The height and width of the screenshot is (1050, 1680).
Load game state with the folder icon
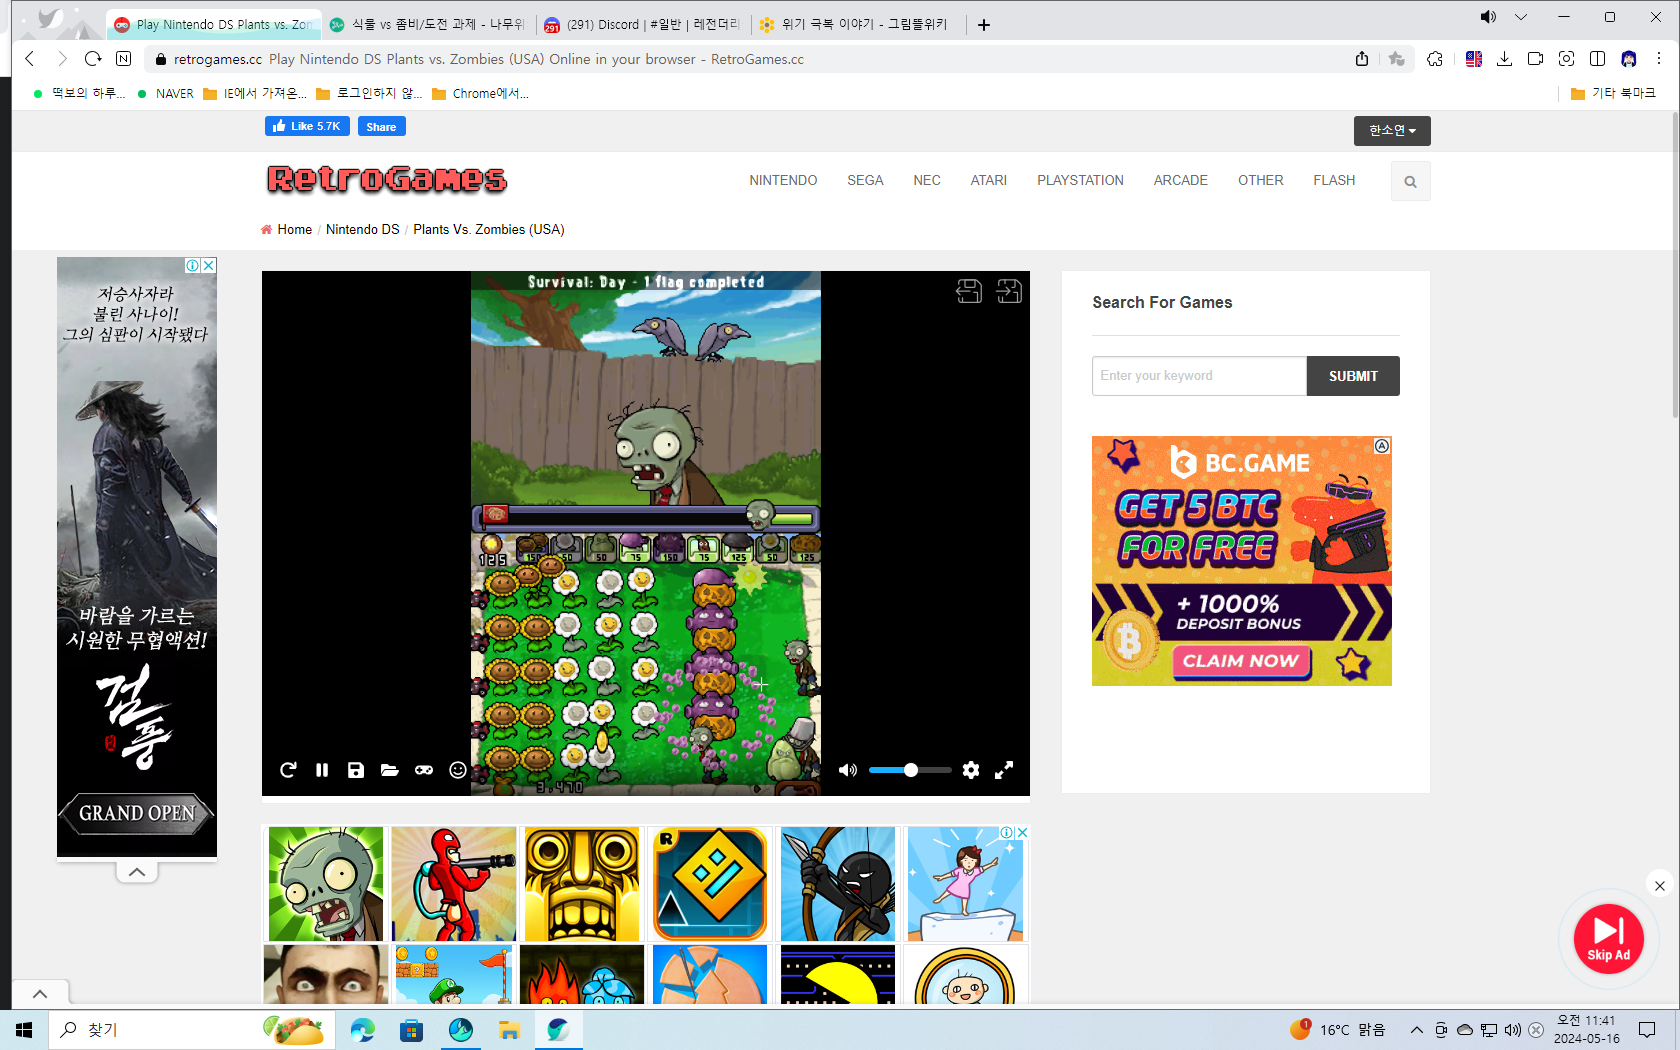click(390, 770)
